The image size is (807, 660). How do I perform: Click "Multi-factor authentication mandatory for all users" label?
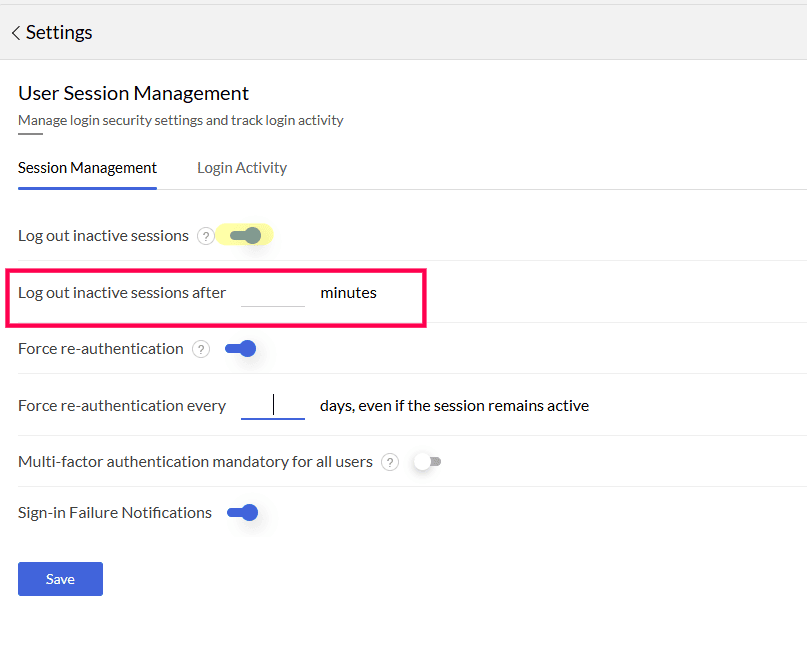(195, 462)
